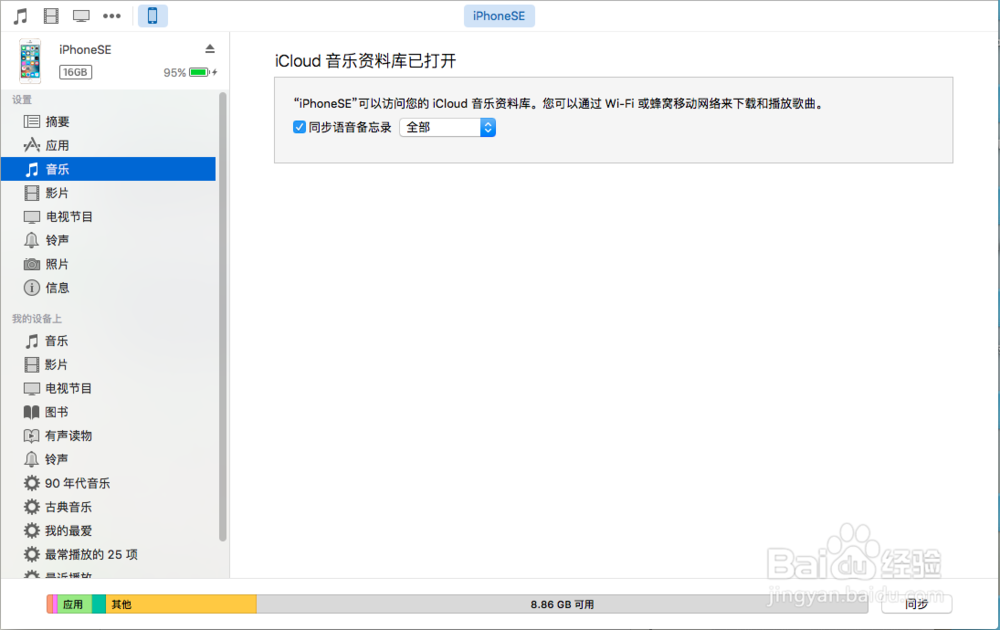Screen dimensions: 1000x630
Task: Open 铃声 under 我的设备上
Action: (x=108, y=459)
